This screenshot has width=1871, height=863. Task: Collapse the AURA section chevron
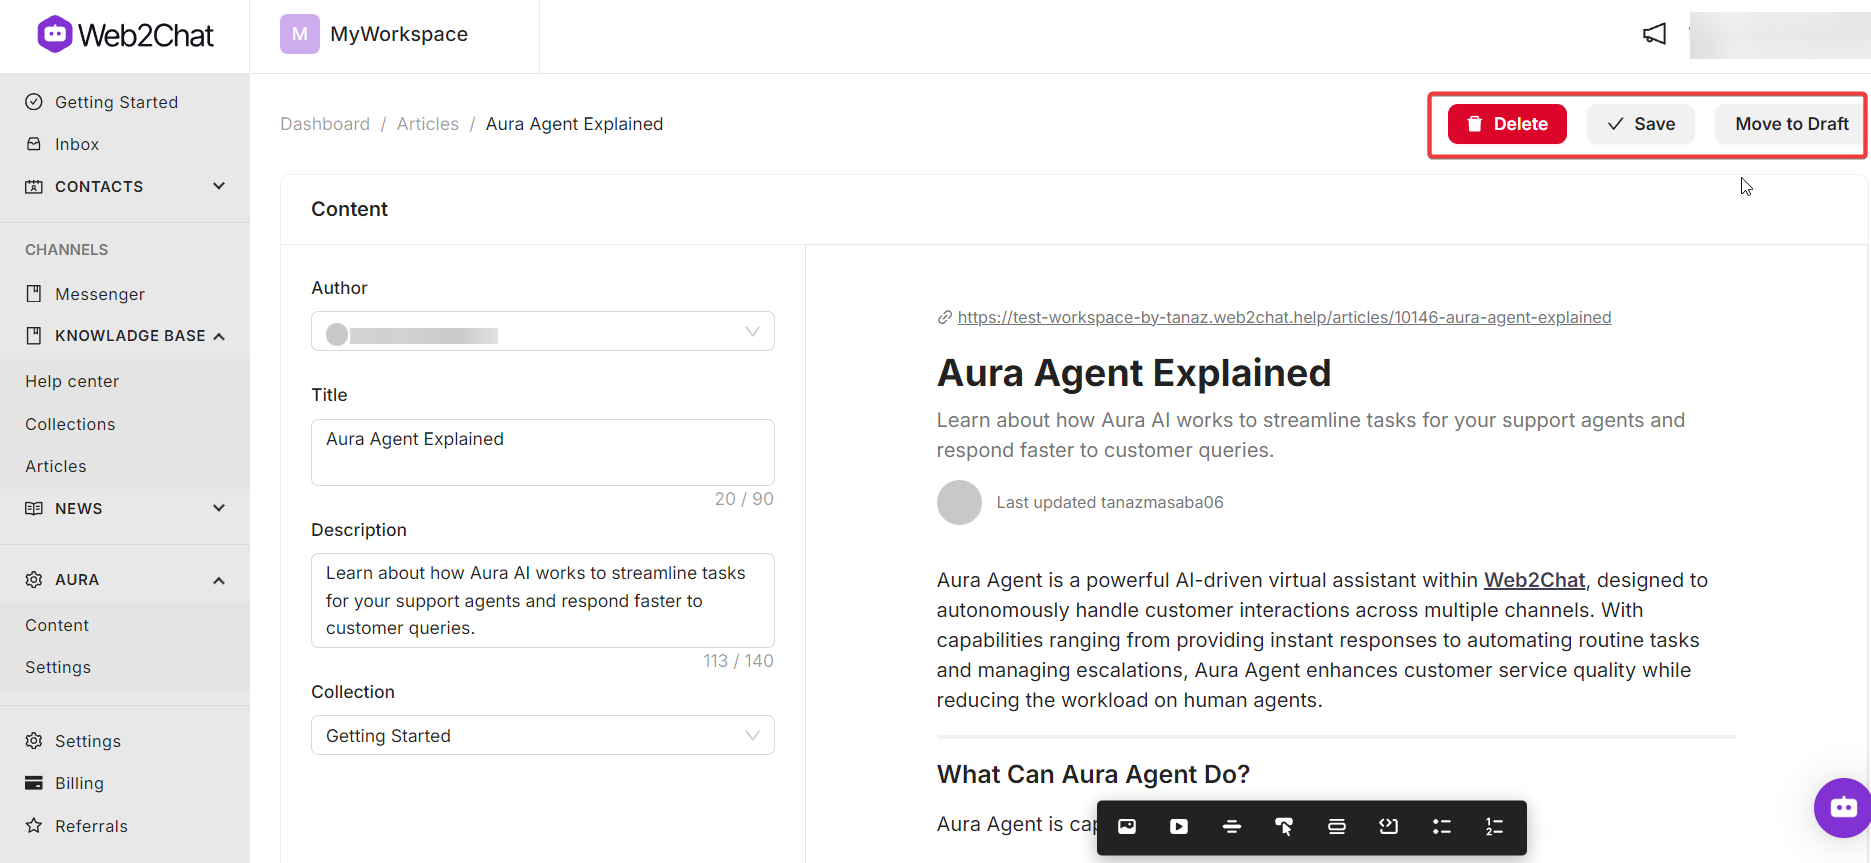coord(219,580)
